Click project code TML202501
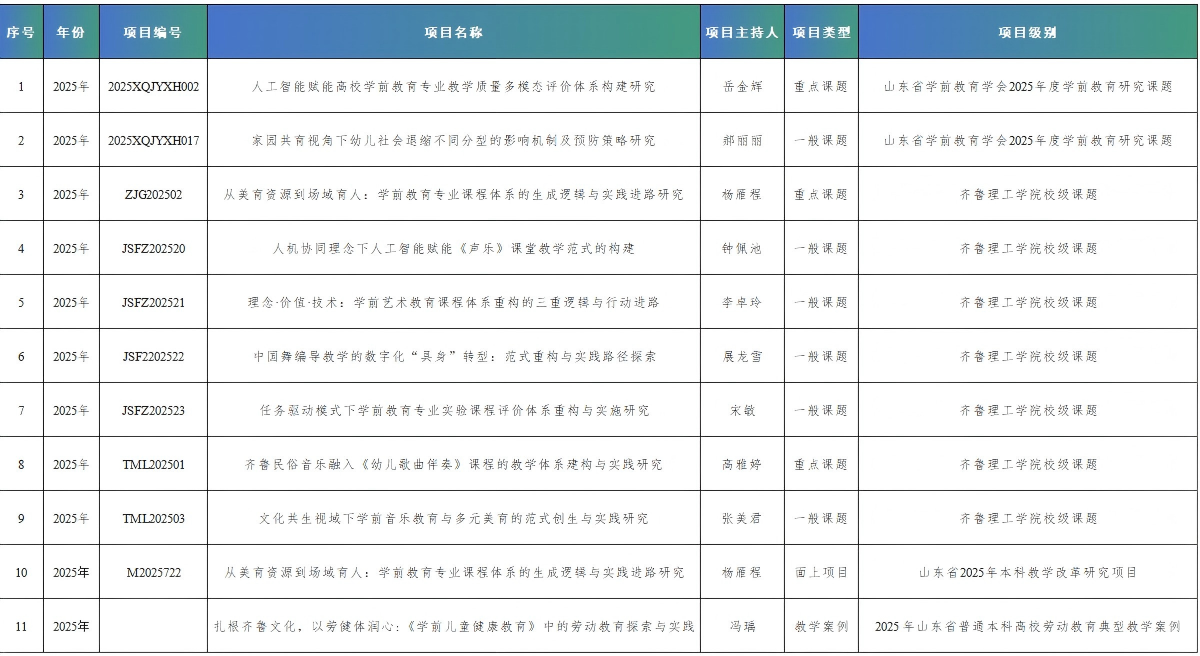 tap(153, 465)
